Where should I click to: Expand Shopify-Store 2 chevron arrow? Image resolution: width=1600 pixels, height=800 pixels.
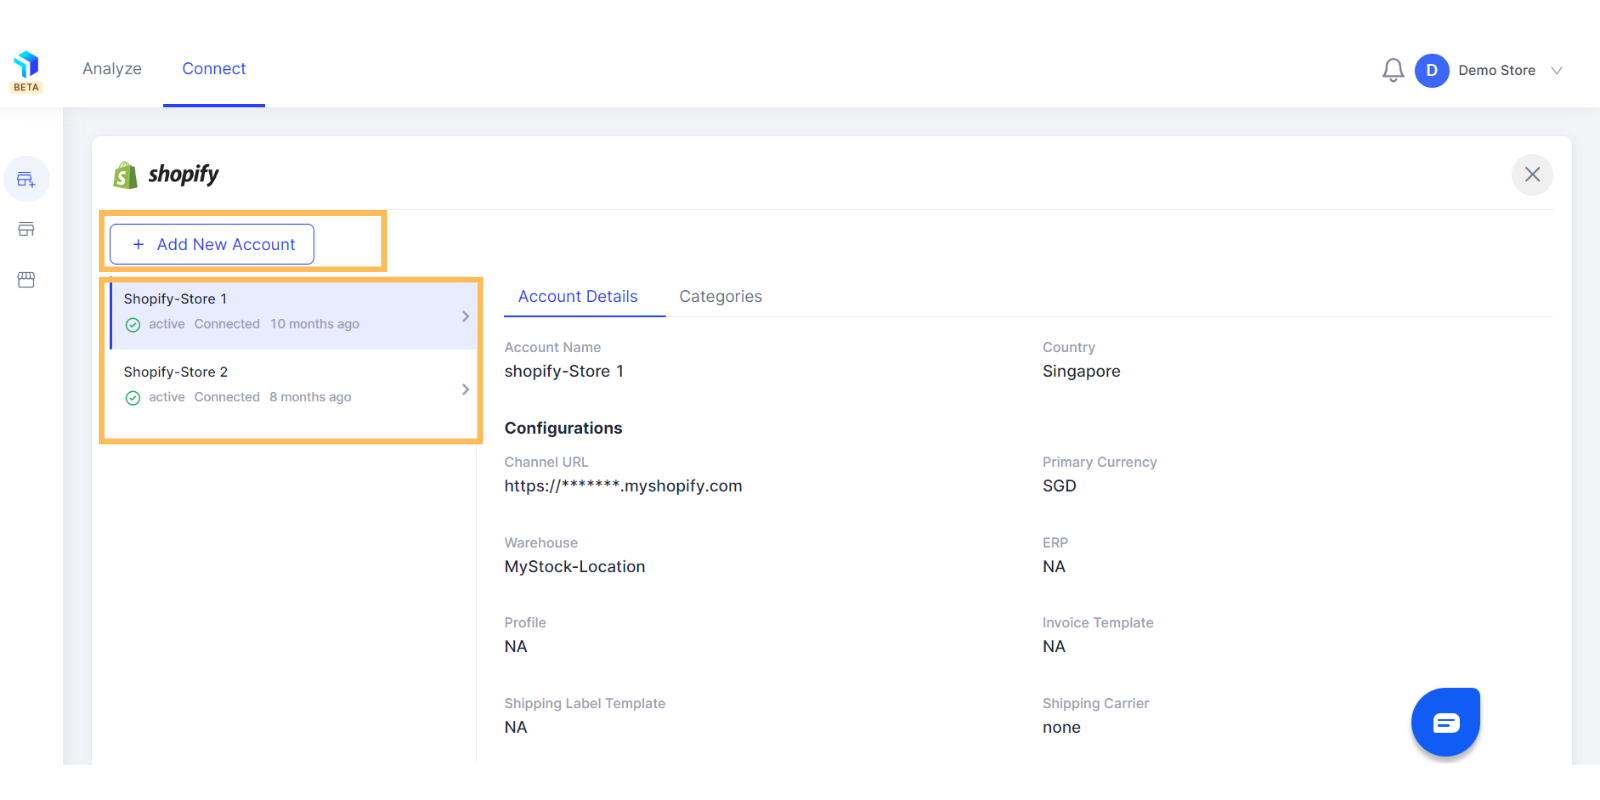(x=465, y=389)
